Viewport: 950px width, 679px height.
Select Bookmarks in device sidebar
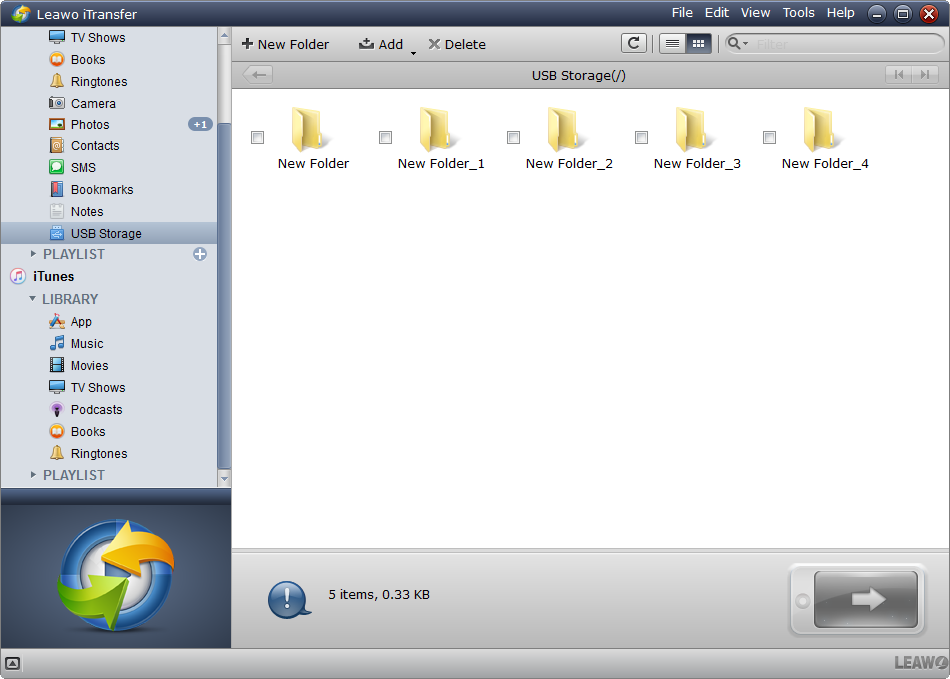point(101,189)
